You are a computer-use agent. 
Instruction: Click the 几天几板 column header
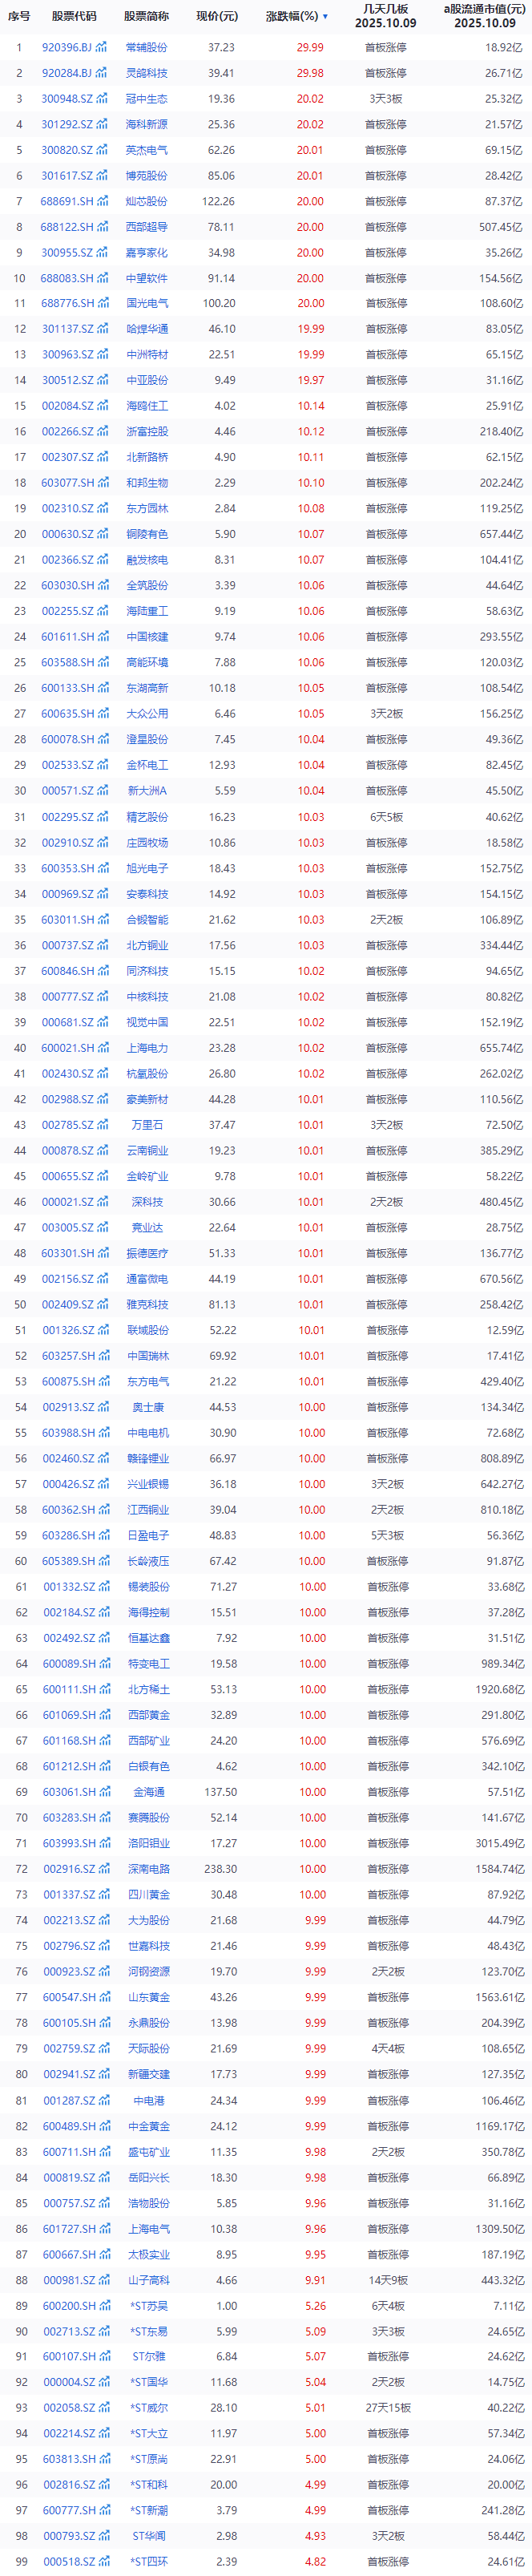coord(386,15)
